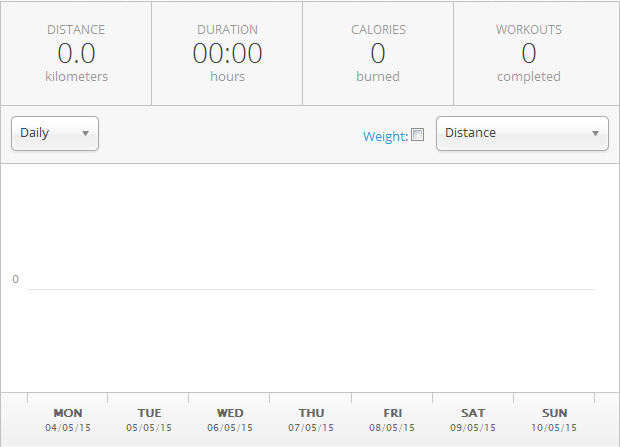Click the MON 04/05/15 day column

(x=68, y=419)
